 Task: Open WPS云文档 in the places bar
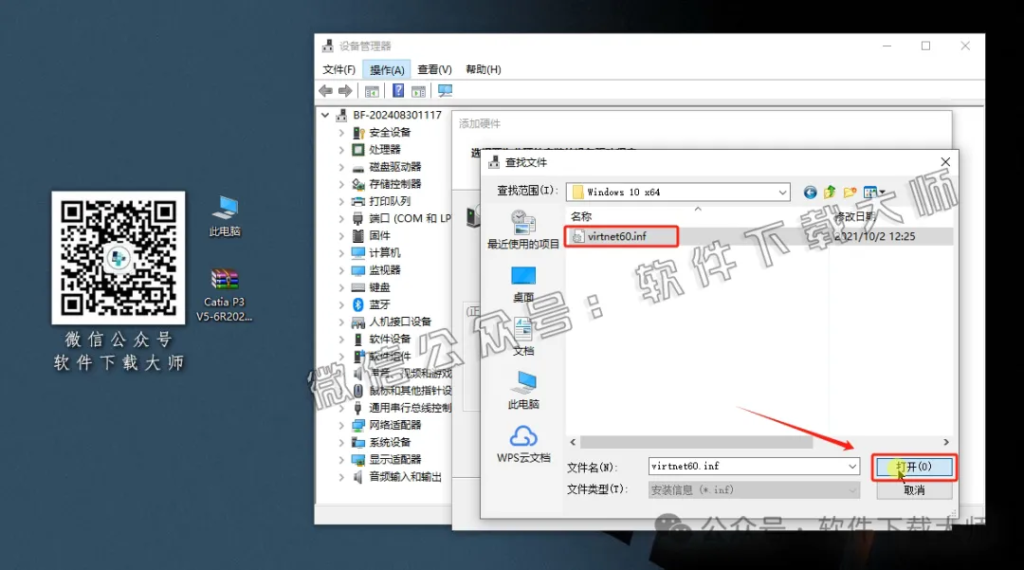click(x=523, y=444)
